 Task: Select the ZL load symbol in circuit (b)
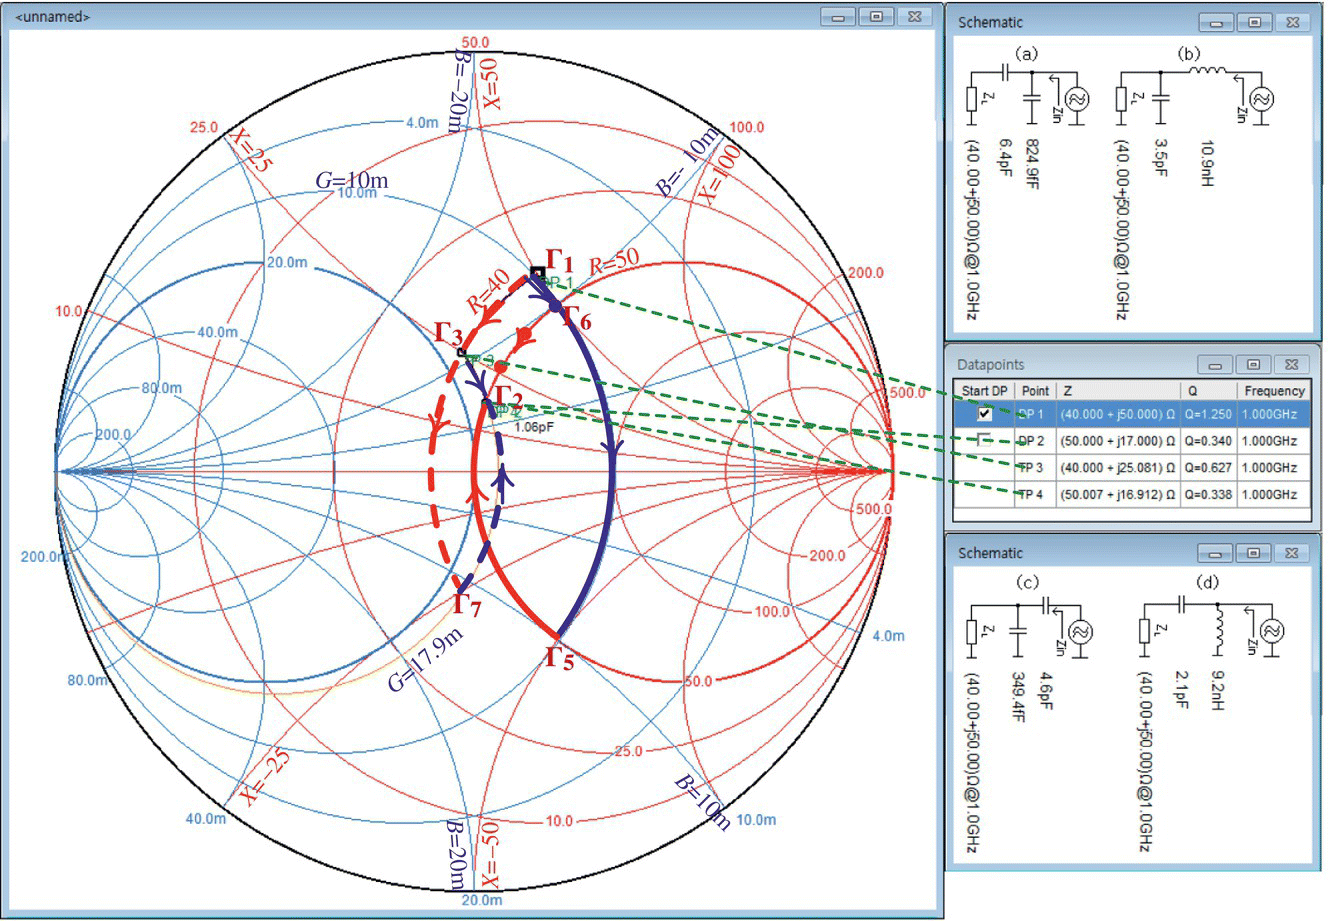1121,99
